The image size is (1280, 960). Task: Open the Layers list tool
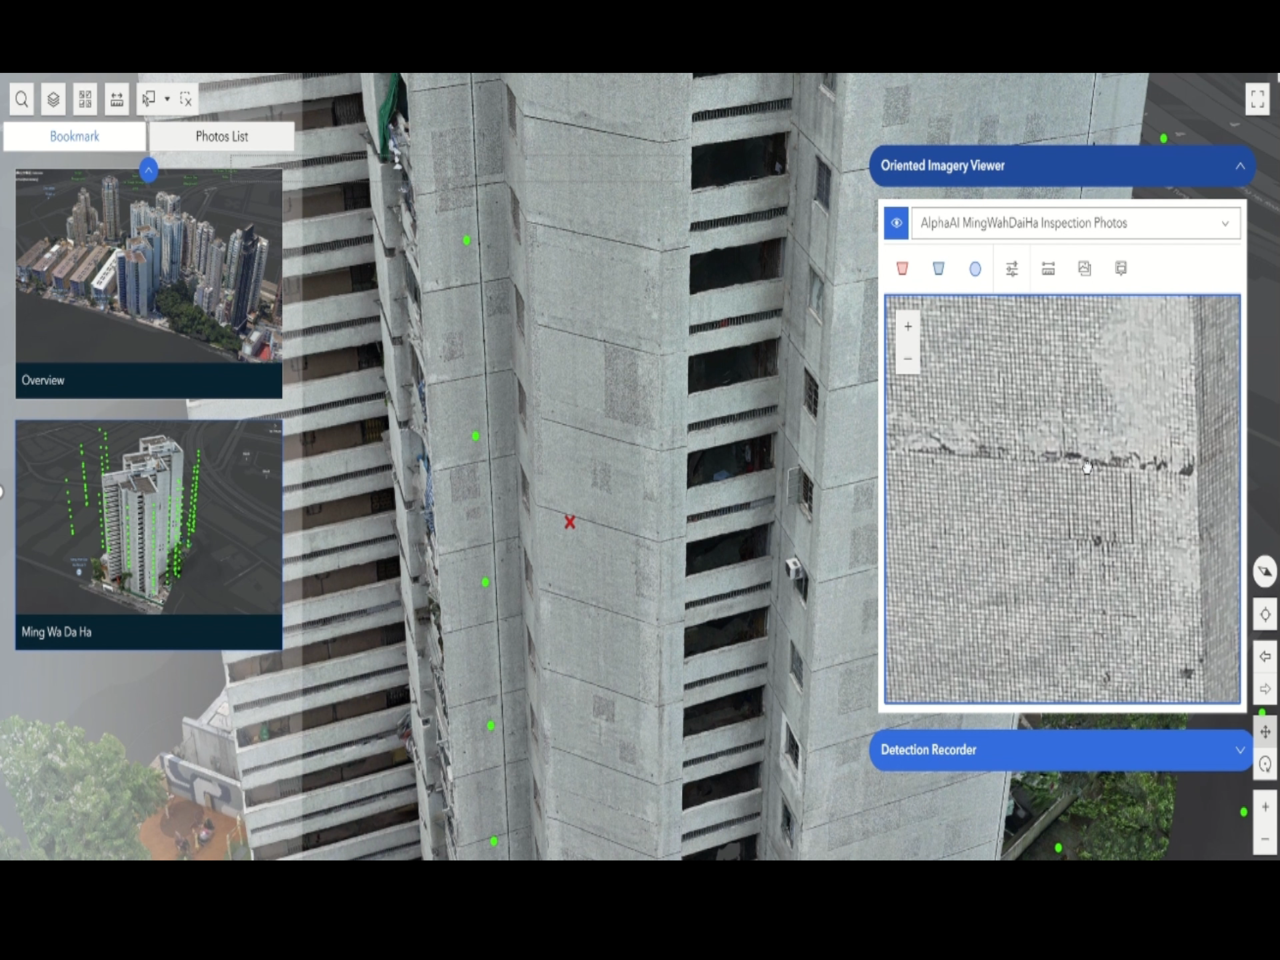(x=54, y=99)
